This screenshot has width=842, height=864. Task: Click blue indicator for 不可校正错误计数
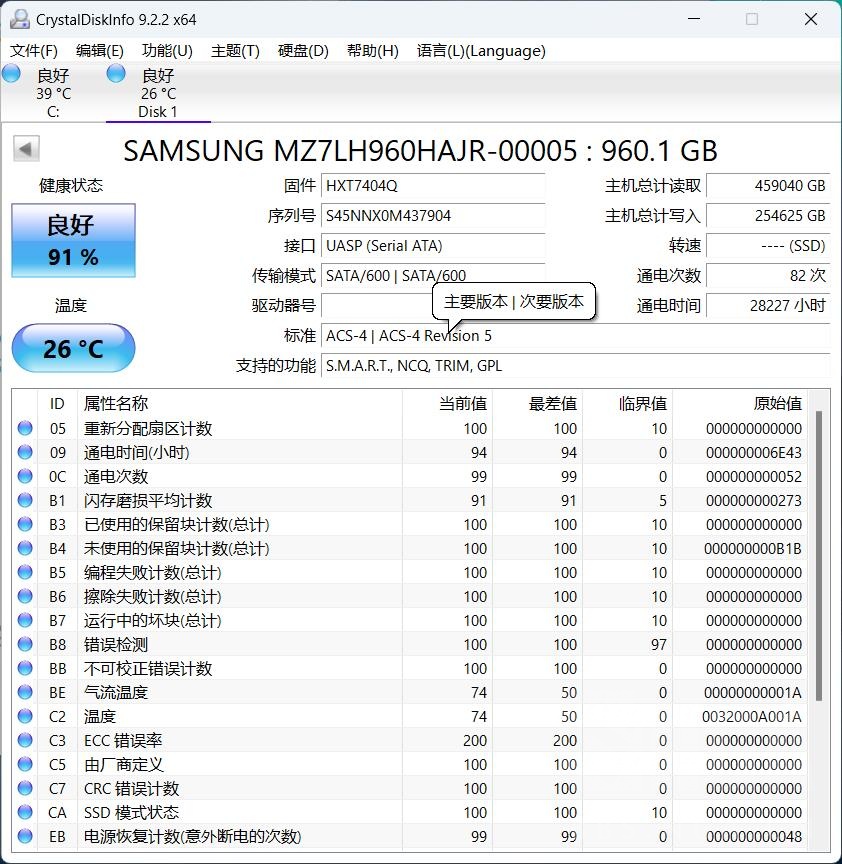(25, 668)
